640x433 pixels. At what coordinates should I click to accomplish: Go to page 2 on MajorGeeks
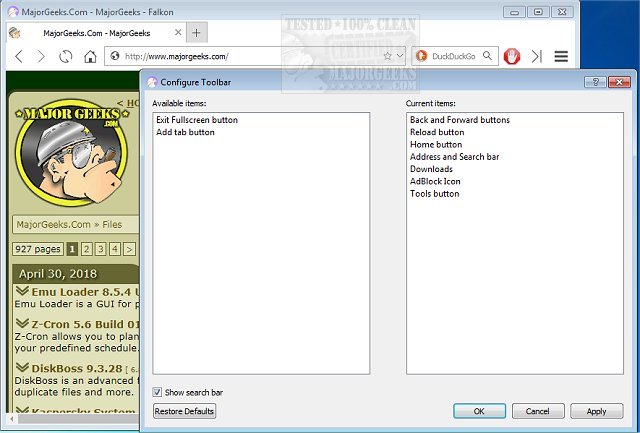(x=86, y=249)
